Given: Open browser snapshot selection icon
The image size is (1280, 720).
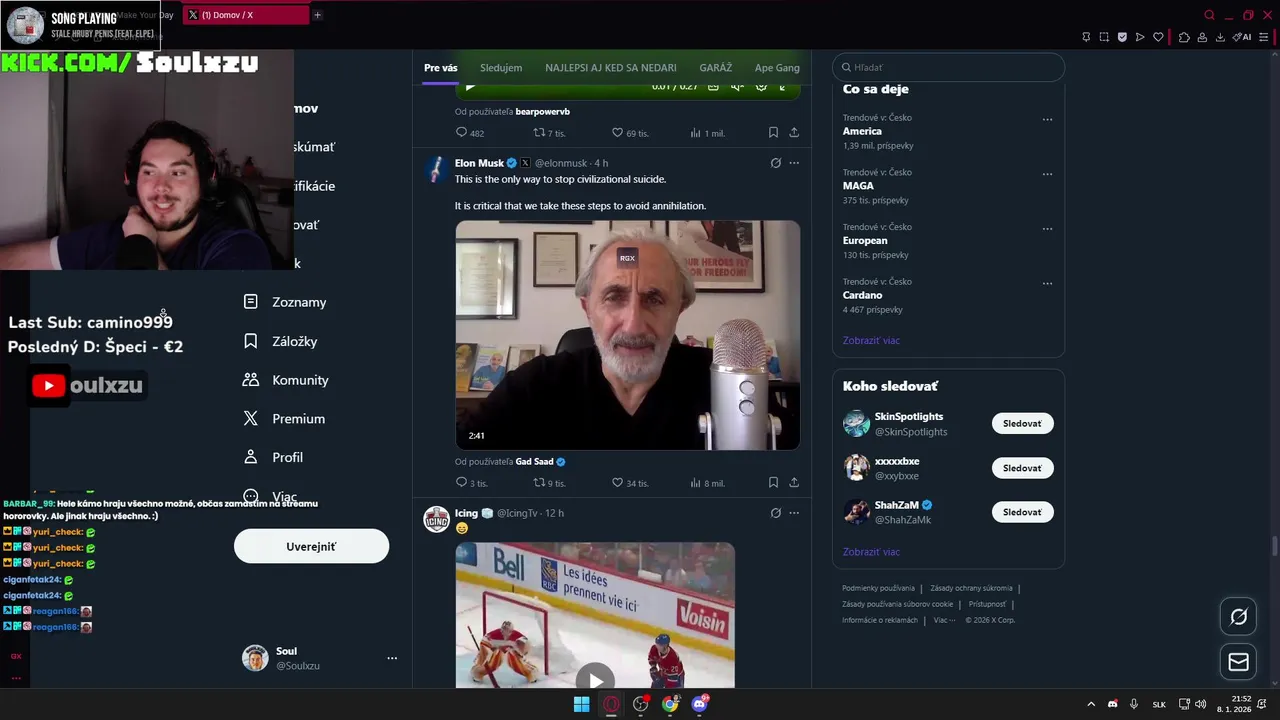Looking at the screenshot, I should [1104, 37].
